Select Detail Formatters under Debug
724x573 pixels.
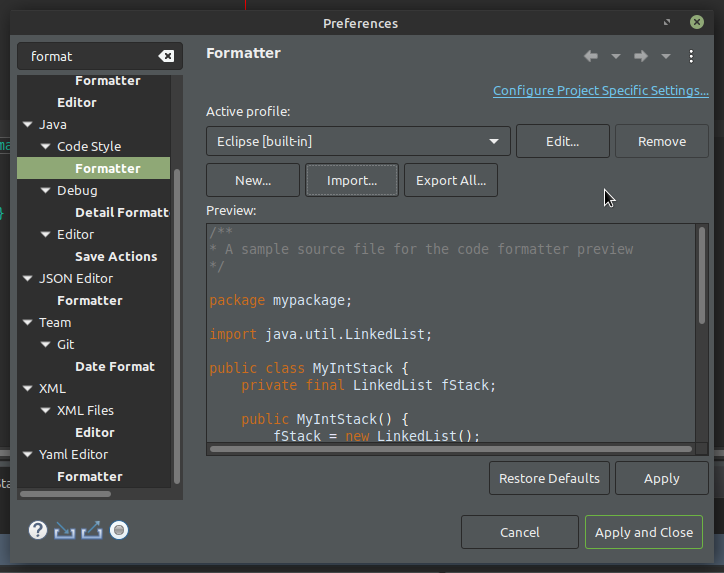(x=122, y=212)
